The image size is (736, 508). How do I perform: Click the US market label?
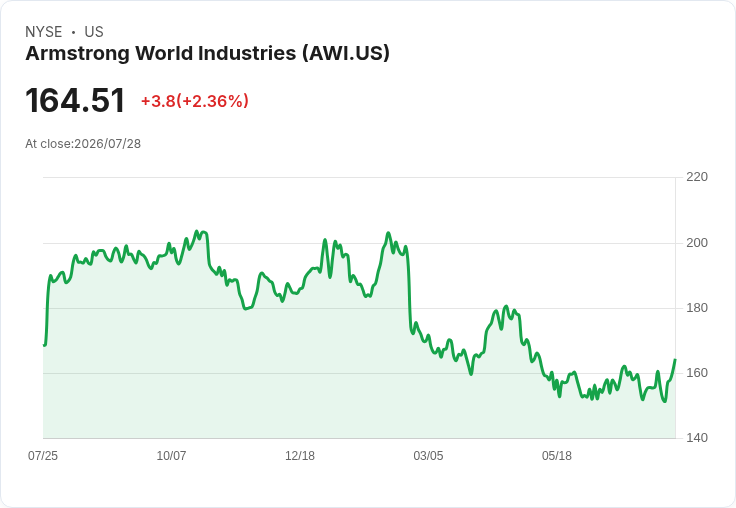(94, 32)
